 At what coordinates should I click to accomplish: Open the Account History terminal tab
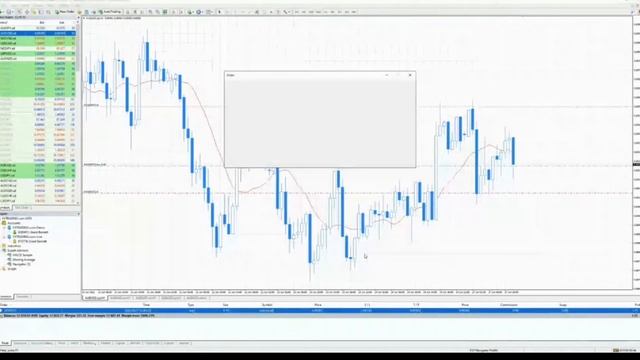(x=42, y=343)
